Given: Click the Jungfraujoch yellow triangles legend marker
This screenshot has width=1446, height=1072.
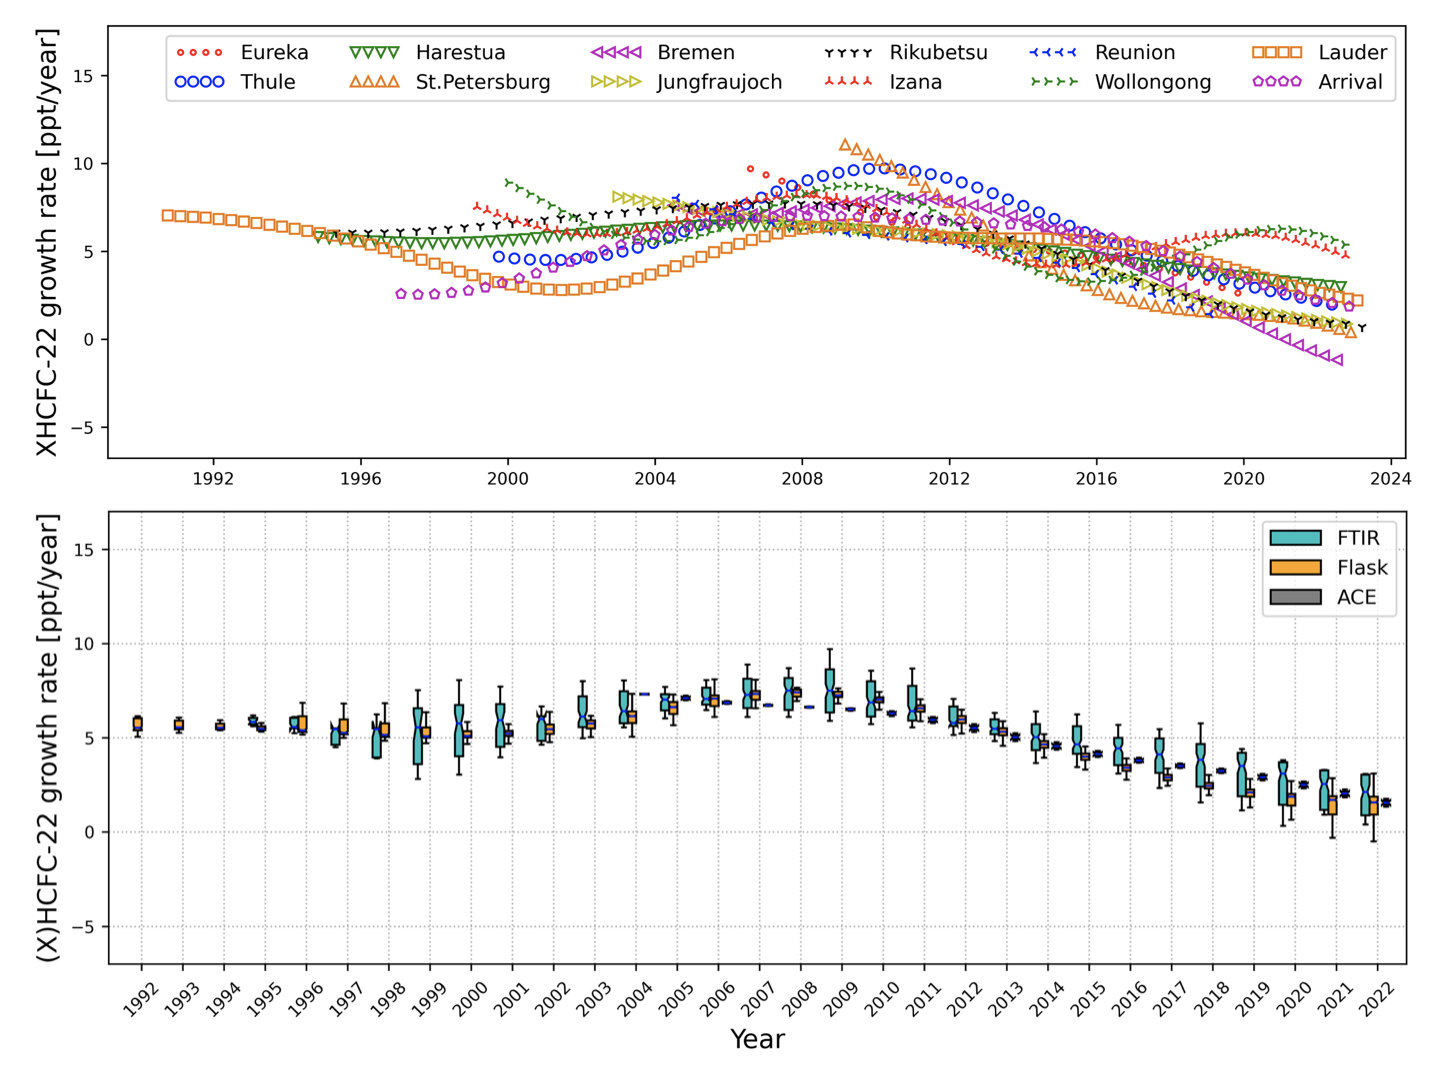Looking at the screenshot, I should point(616,82).
